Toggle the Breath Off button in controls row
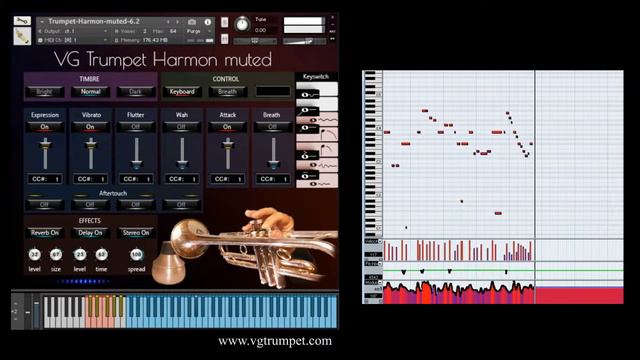The image size is (640, 360). point(272,127)
